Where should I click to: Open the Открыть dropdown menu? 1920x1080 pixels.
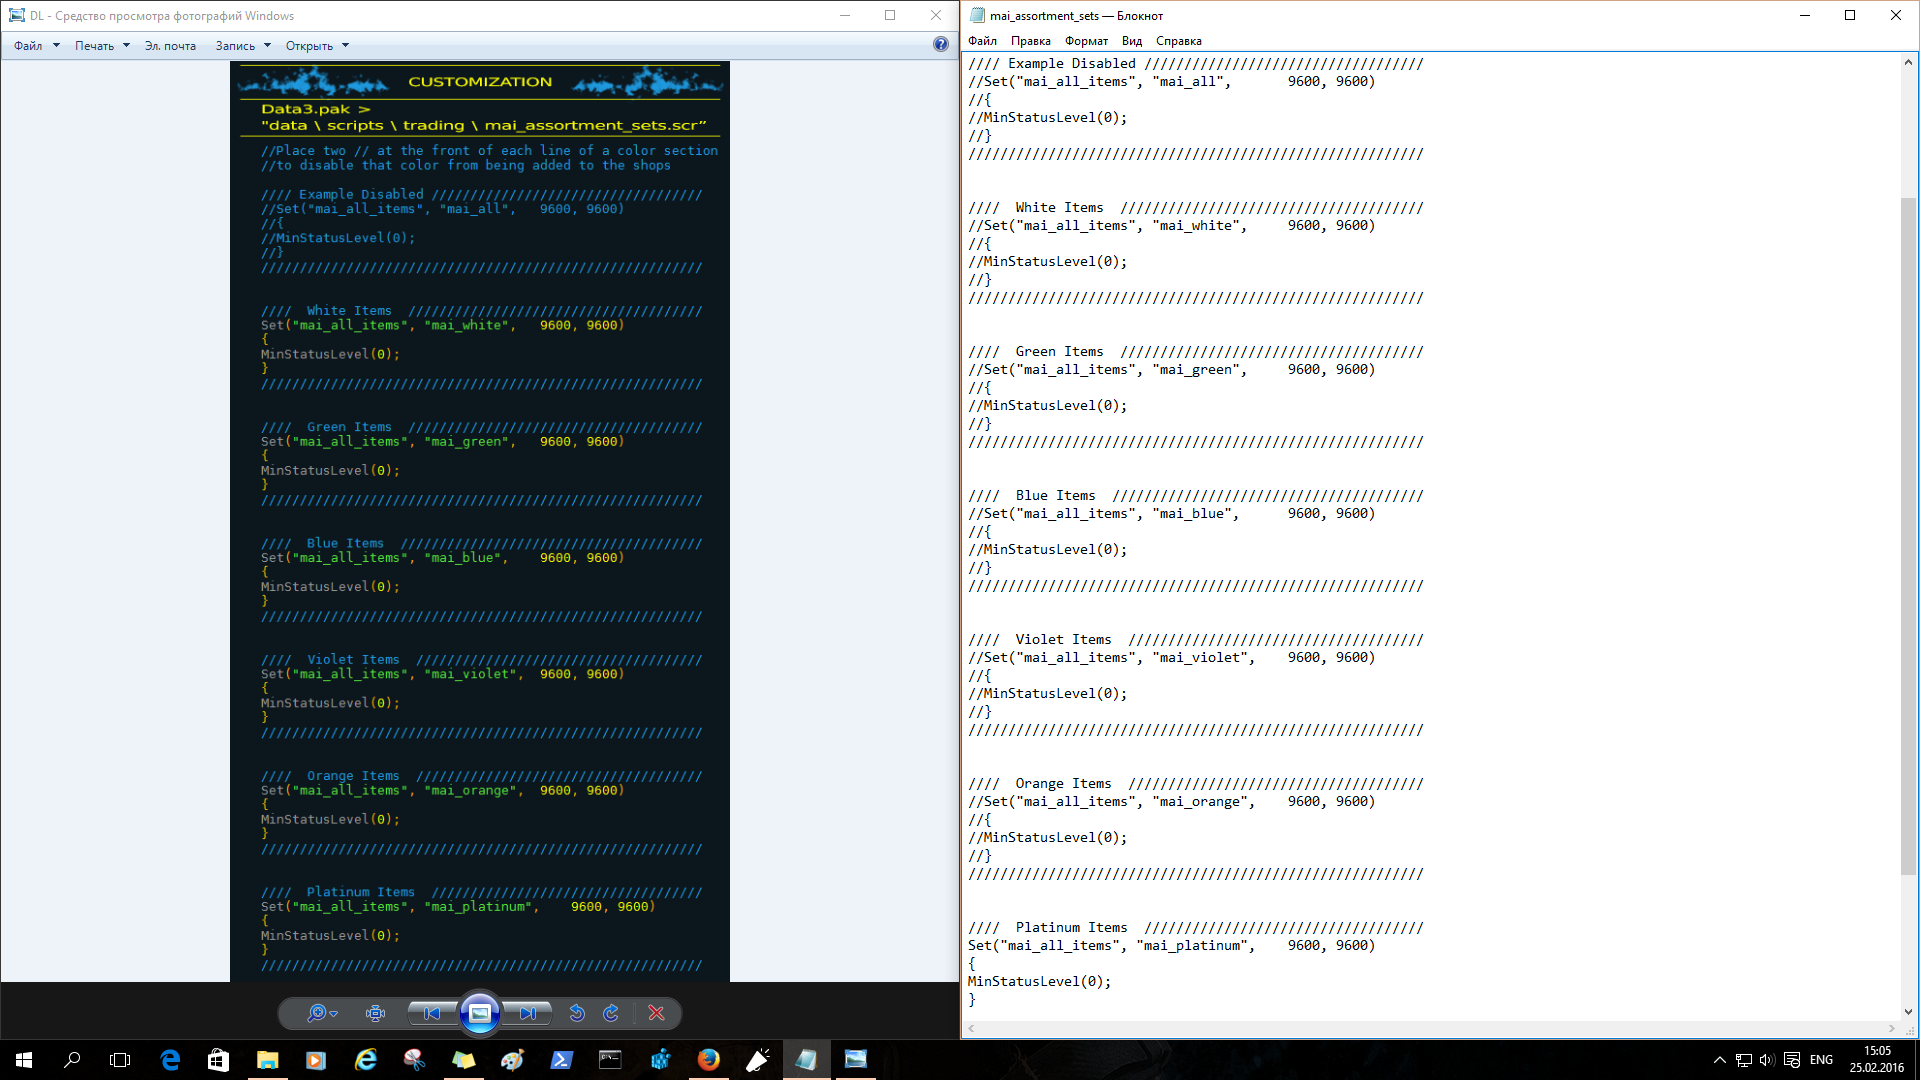point(317,46)
